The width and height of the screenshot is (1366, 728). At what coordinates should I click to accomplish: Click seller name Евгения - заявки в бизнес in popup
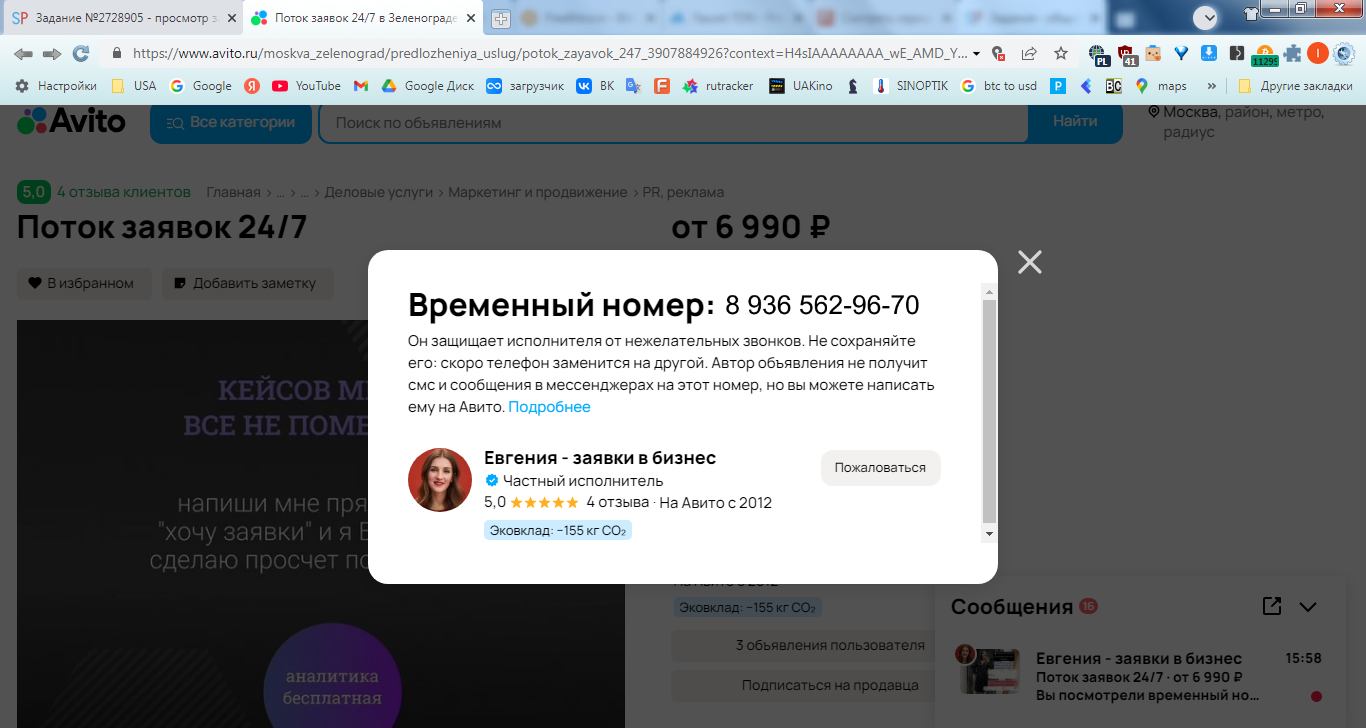[600, 458]
